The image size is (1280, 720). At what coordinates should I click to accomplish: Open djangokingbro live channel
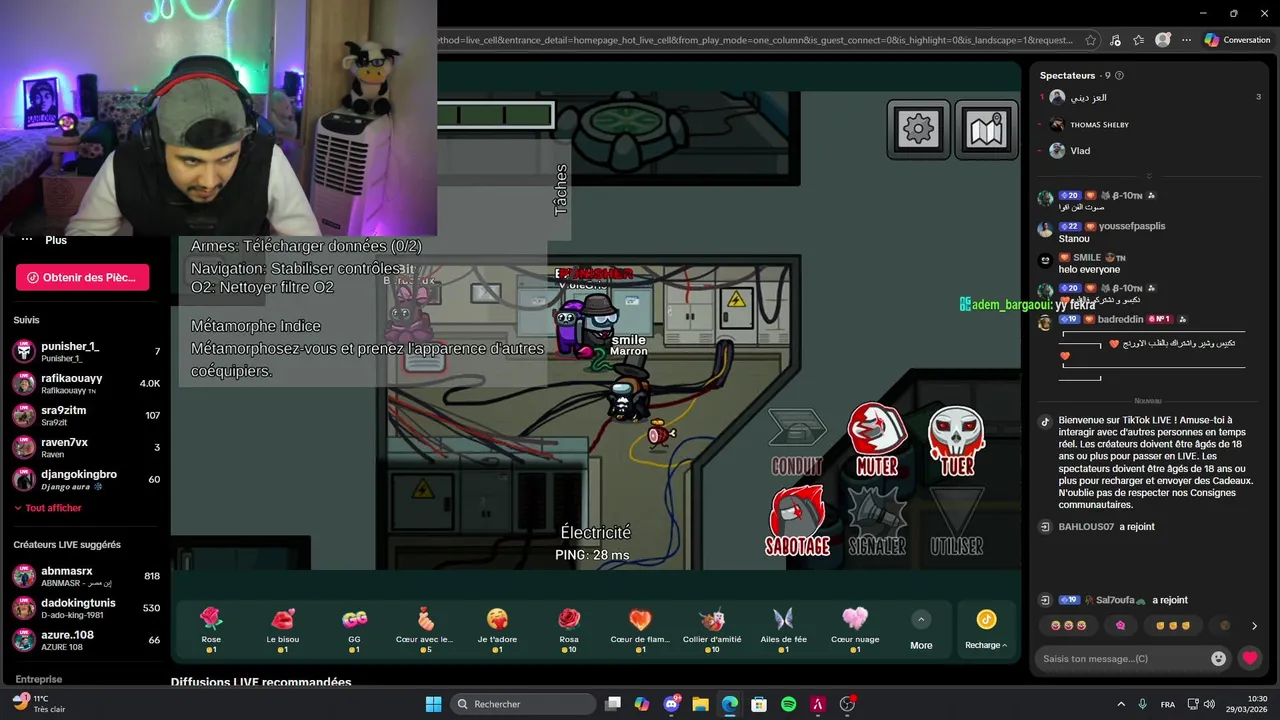pos(86,479)
